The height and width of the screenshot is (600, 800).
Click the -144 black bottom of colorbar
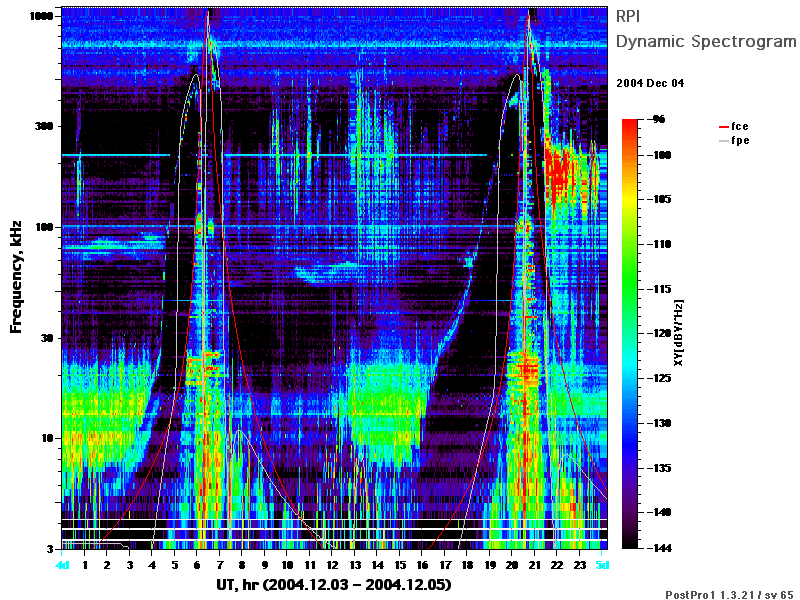tap(630, 545)
